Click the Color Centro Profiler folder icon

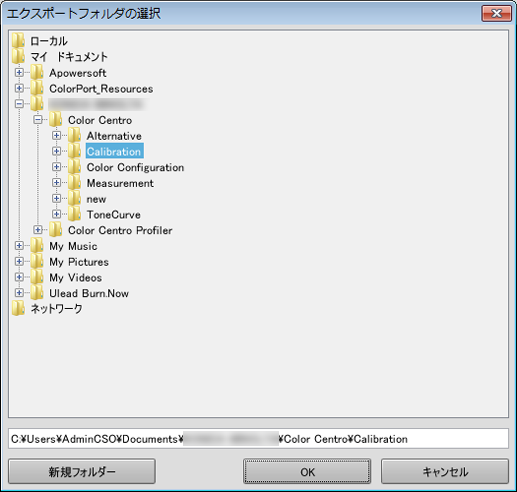click(56, 230)
